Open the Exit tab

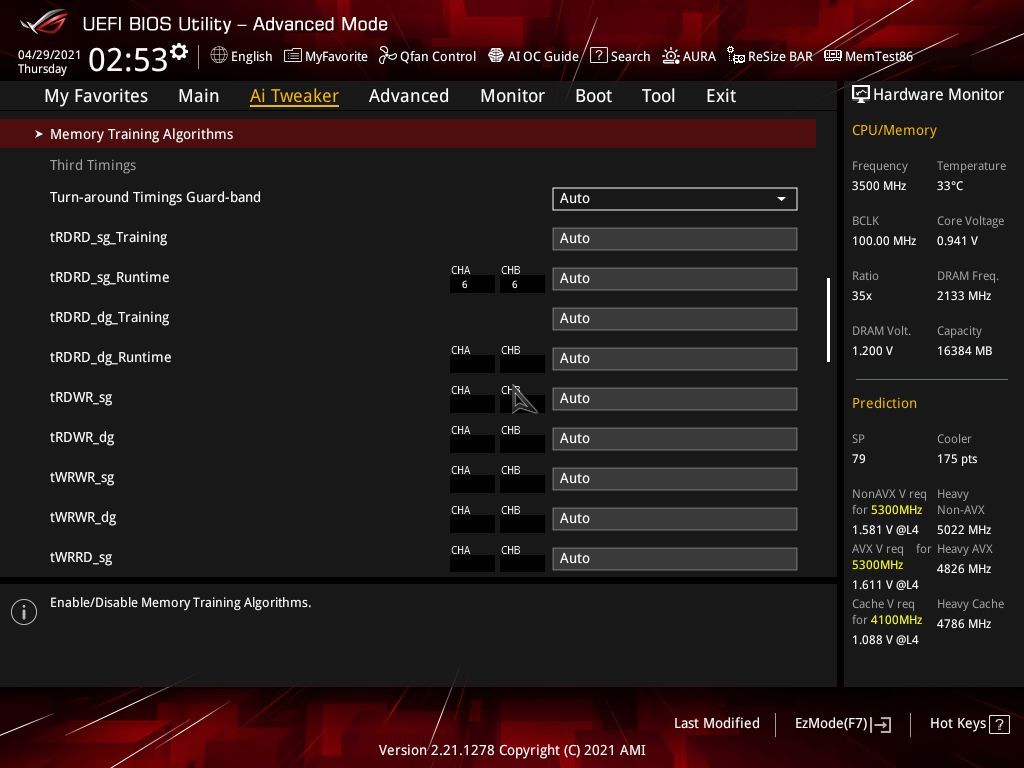721,96
